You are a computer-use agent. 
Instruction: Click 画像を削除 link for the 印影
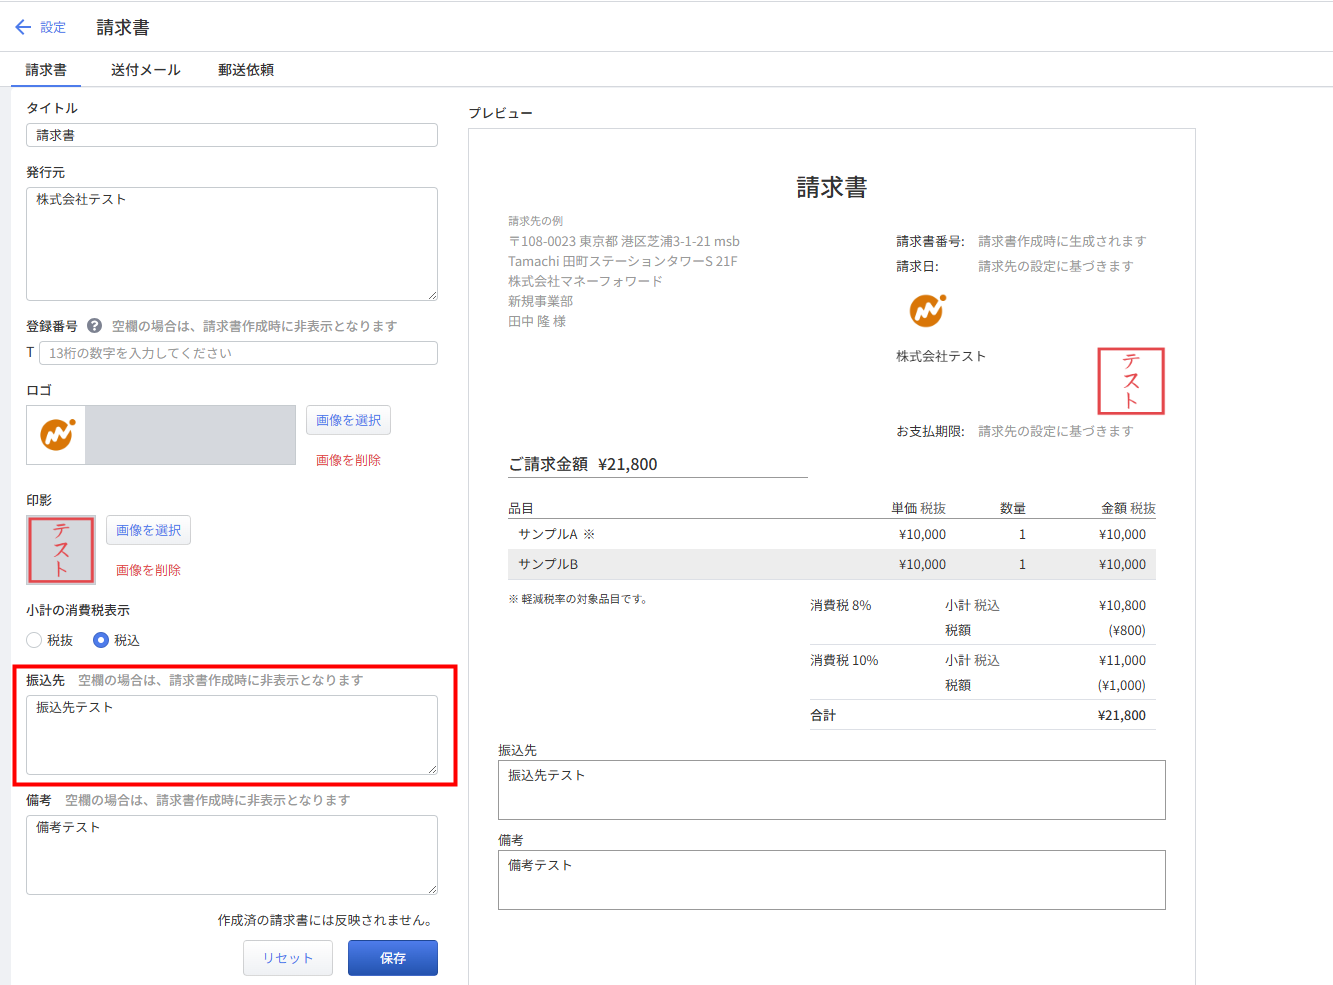[x=148, y=570]
